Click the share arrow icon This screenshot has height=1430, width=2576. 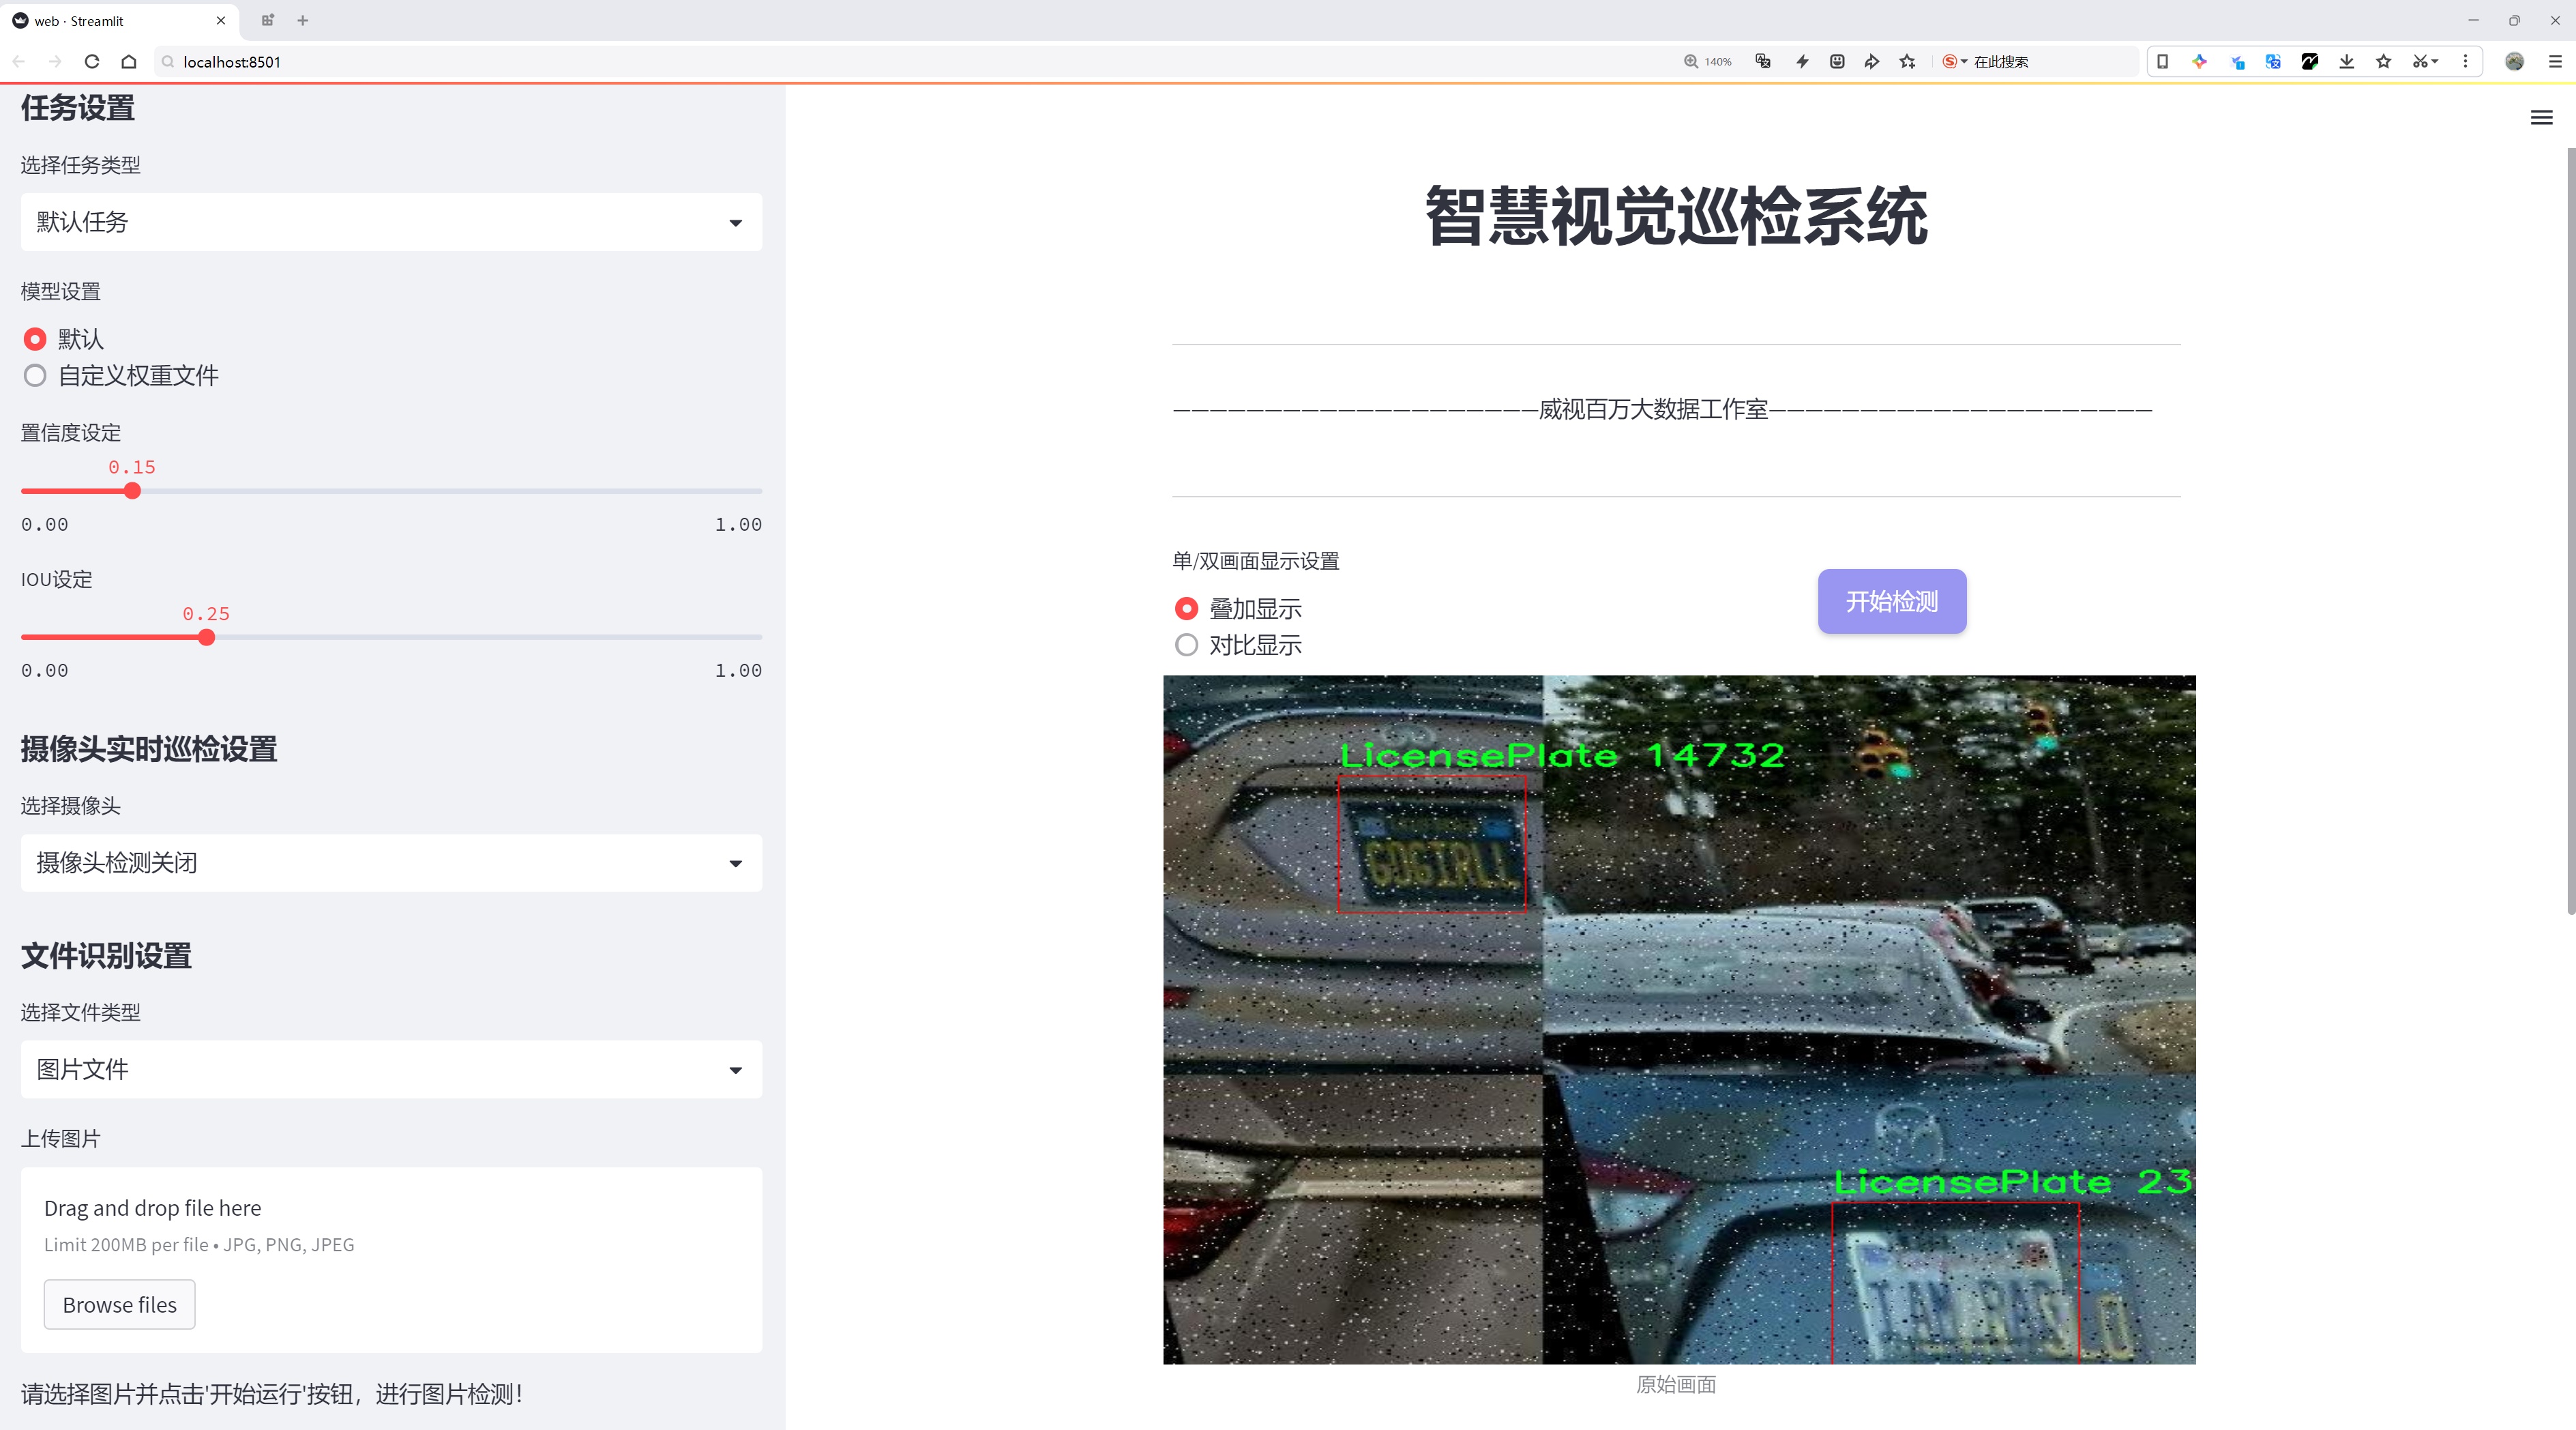(x=1872, y=62)
